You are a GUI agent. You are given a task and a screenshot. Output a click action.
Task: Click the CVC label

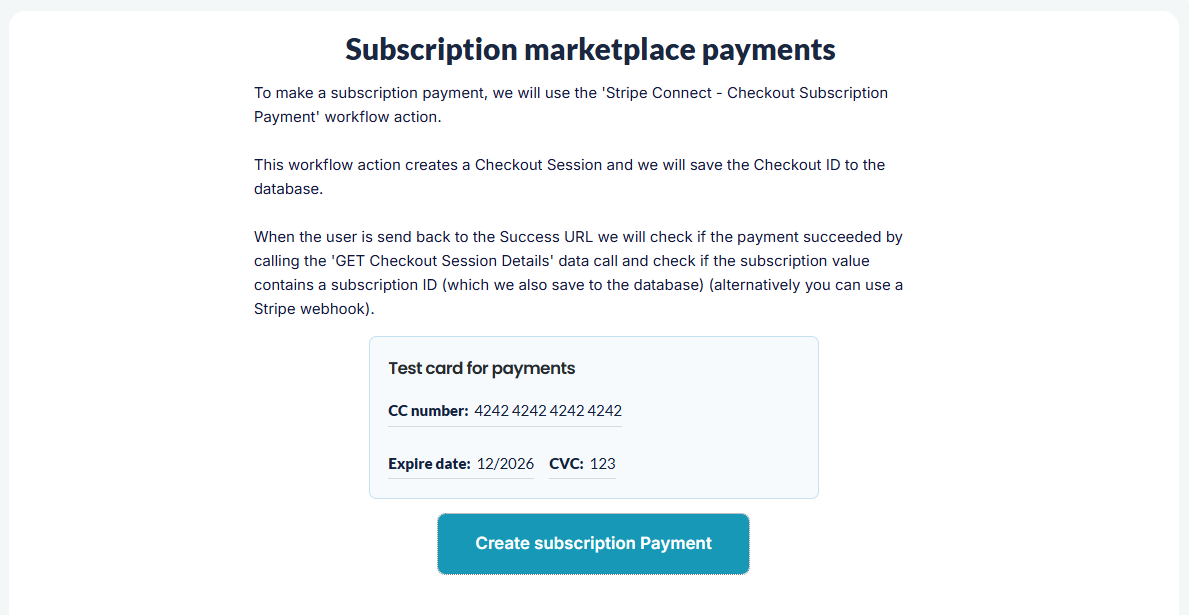tap(566, 464)
